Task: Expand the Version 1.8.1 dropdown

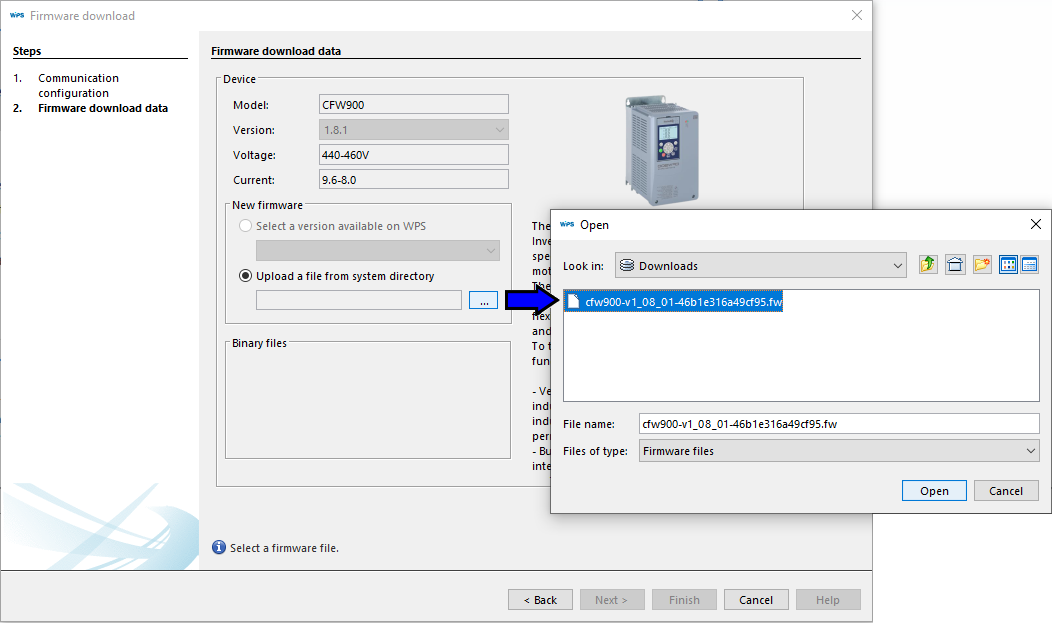Action: click(x=414, y=130)
